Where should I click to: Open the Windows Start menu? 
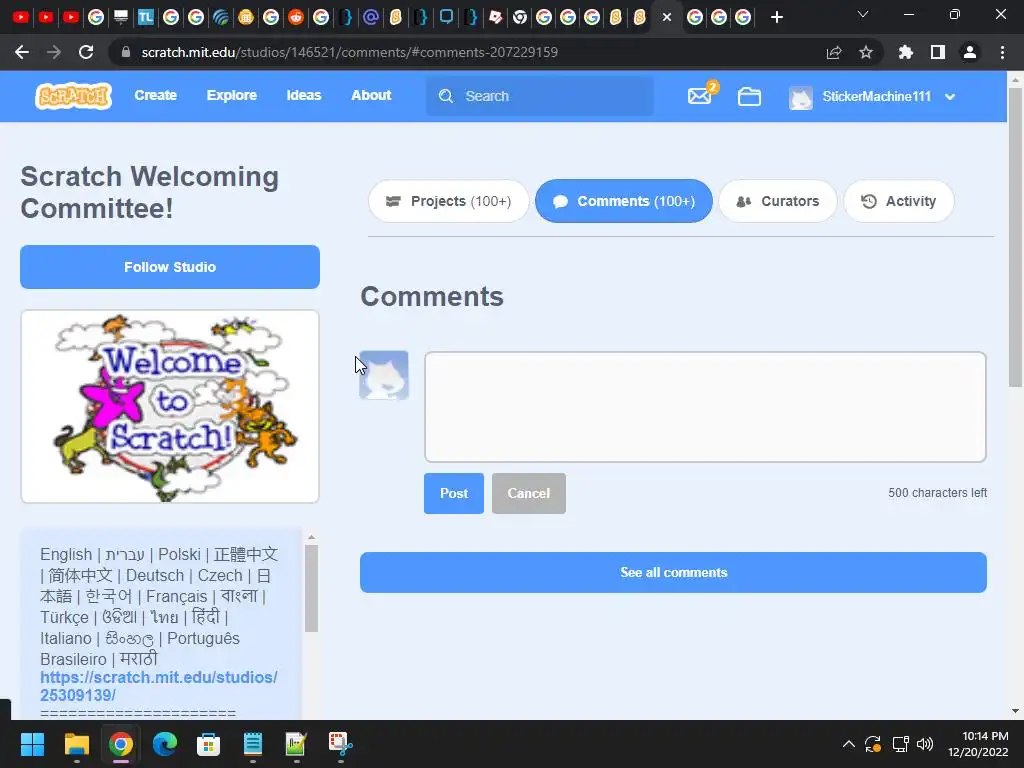(32, 744)
